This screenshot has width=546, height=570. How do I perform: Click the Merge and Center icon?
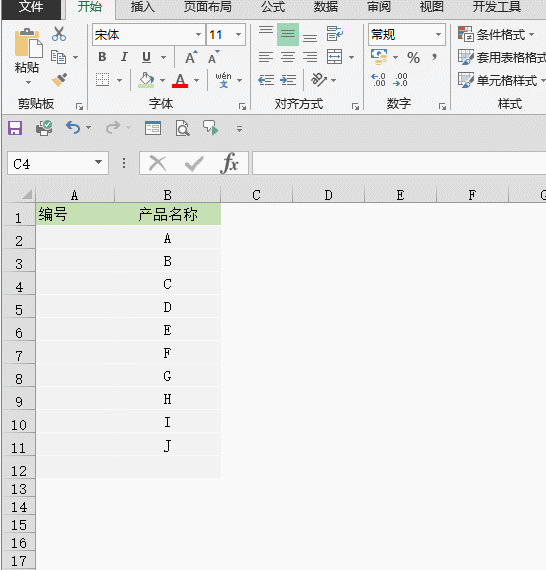(334, 57)
